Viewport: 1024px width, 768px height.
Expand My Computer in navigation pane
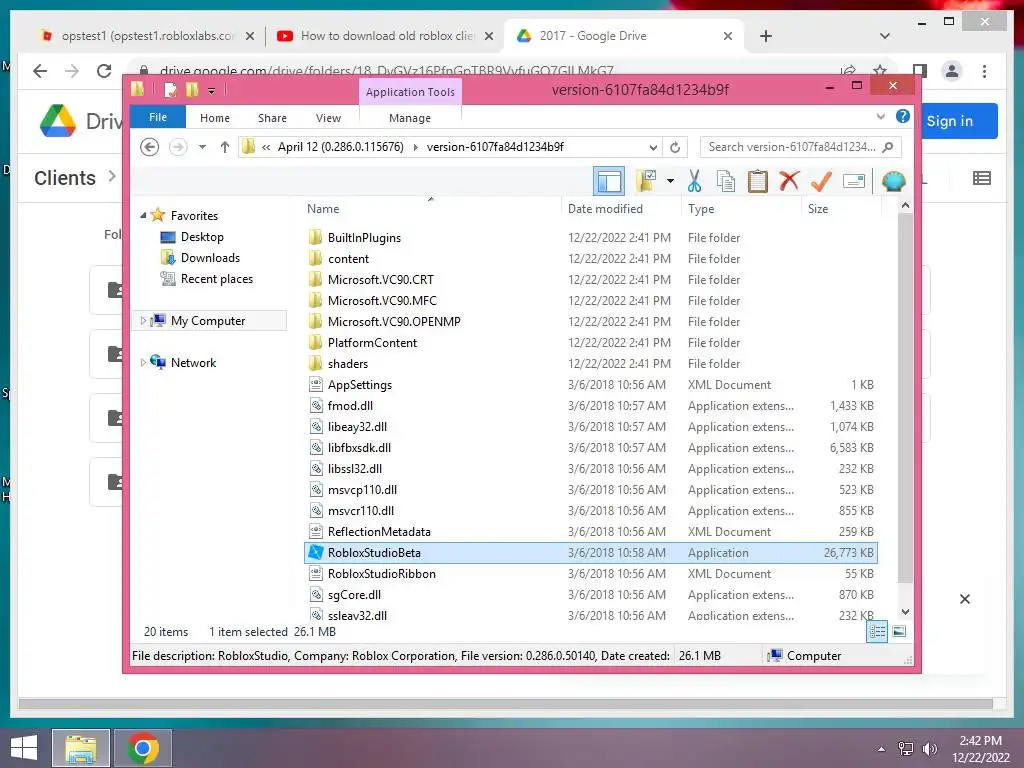pos(143,321)
